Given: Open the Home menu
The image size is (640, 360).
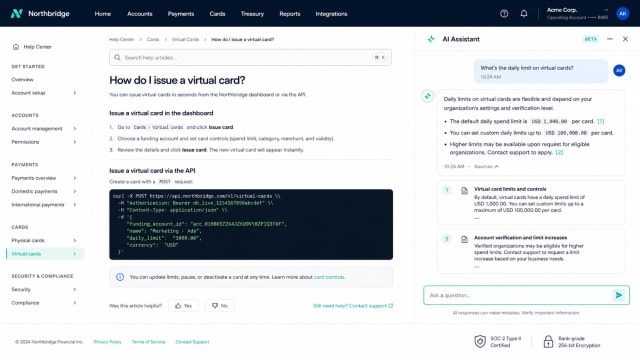Looking at the screenshot, I should coord(103,14).
